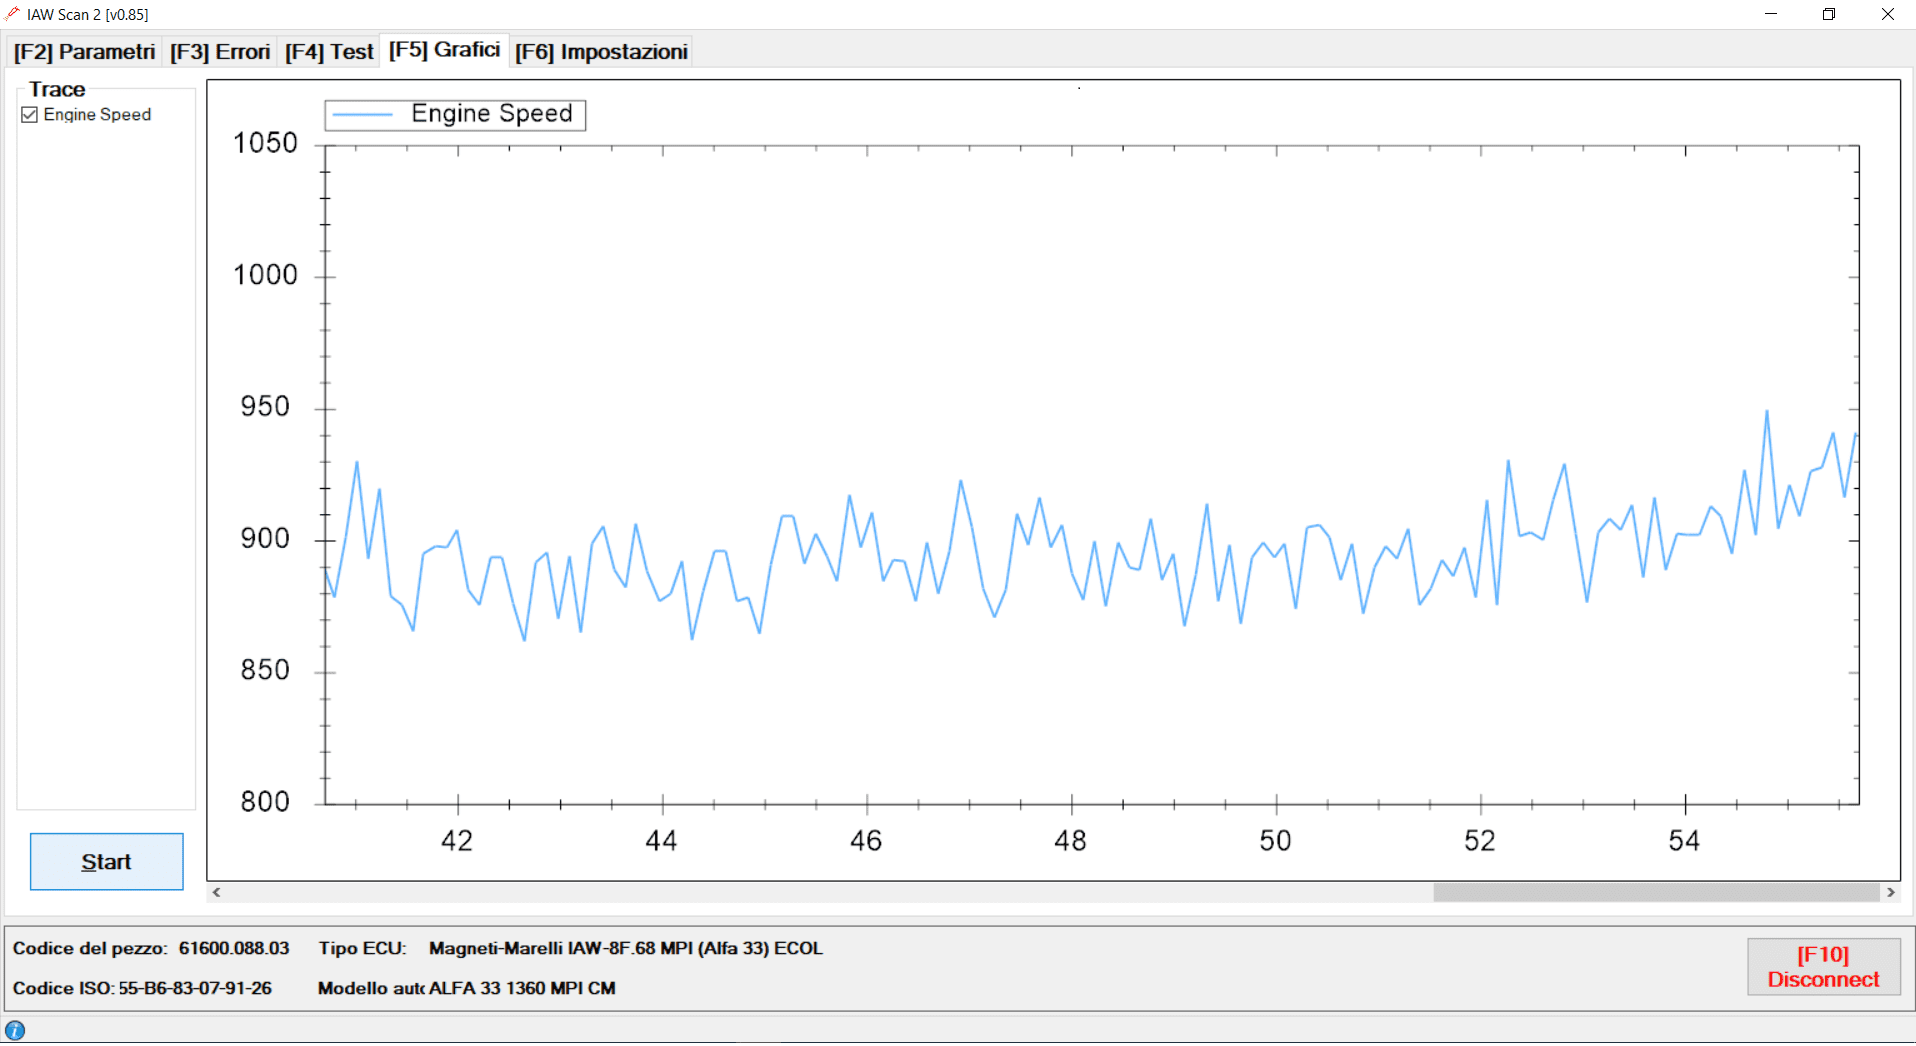Click the 54 x-axis label
Viewport: 1916px width, 1046px height.
tap(1684, 841)
